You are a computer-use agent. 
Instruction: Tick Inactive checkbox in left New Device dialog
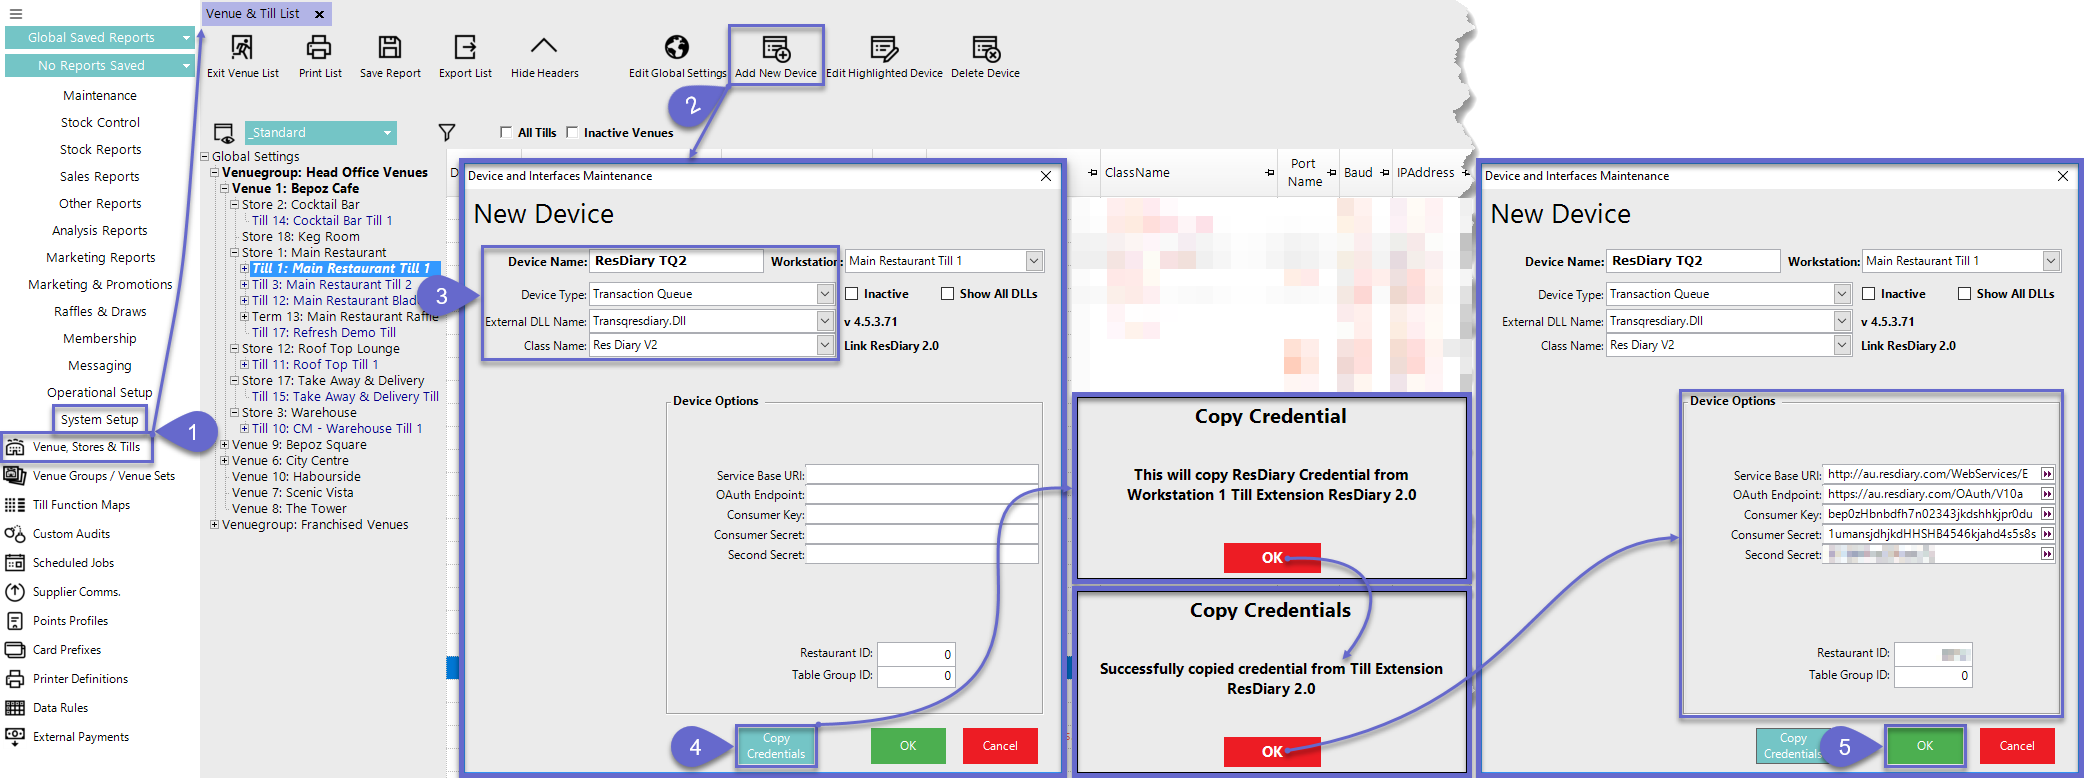[x=852, y=294]
